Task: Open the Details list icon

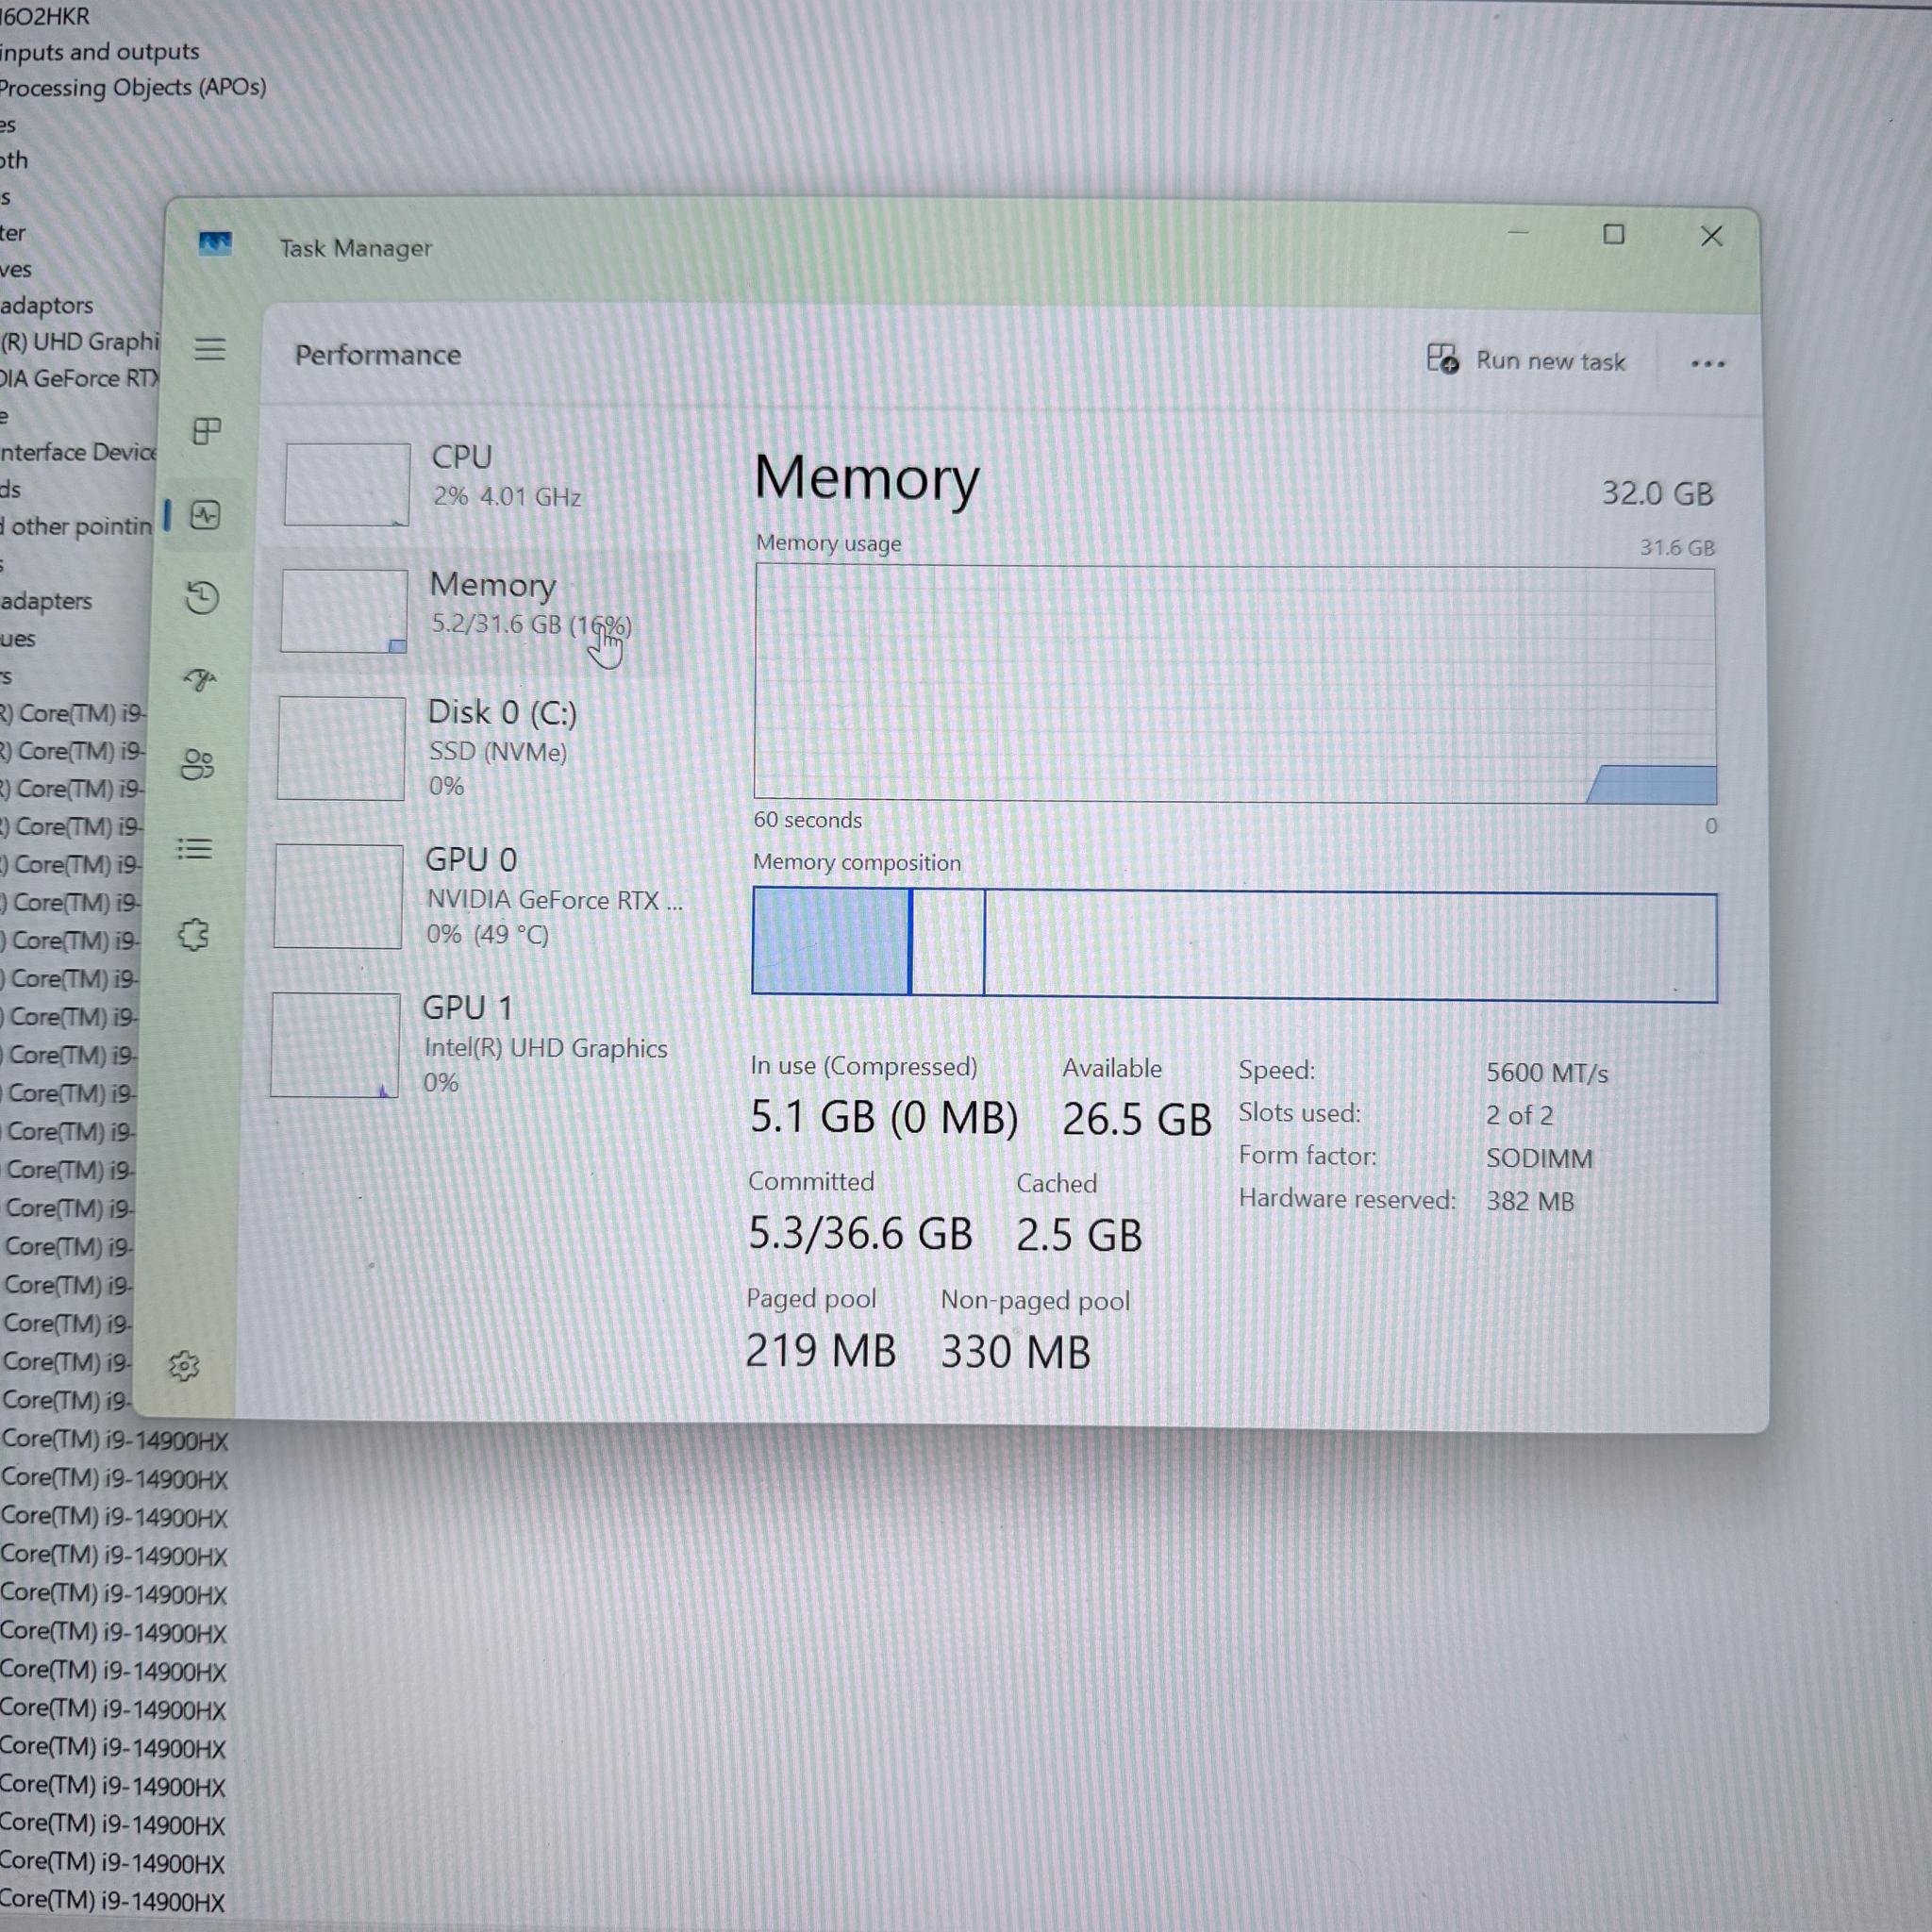Action: click(194, 849)
